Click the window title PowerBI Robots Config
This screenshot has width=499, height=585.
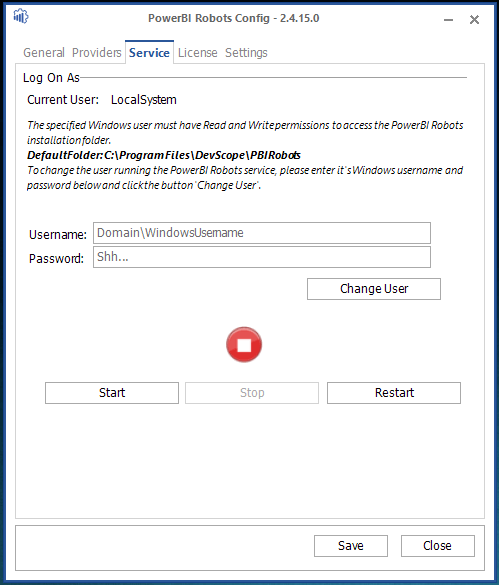tap(234, 18)
